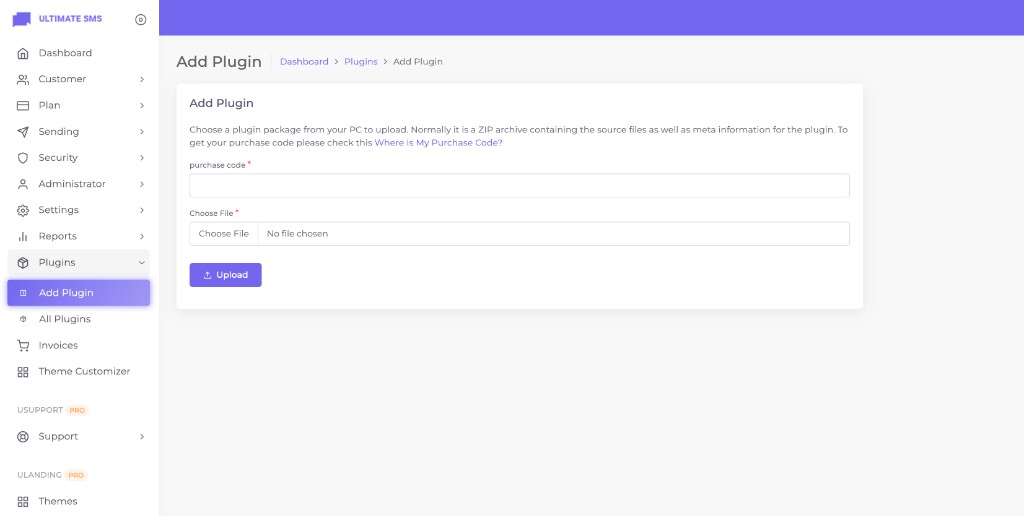Click the Choose File button
The width and height of the screenshot is (1024, 516).
[224, 234]
